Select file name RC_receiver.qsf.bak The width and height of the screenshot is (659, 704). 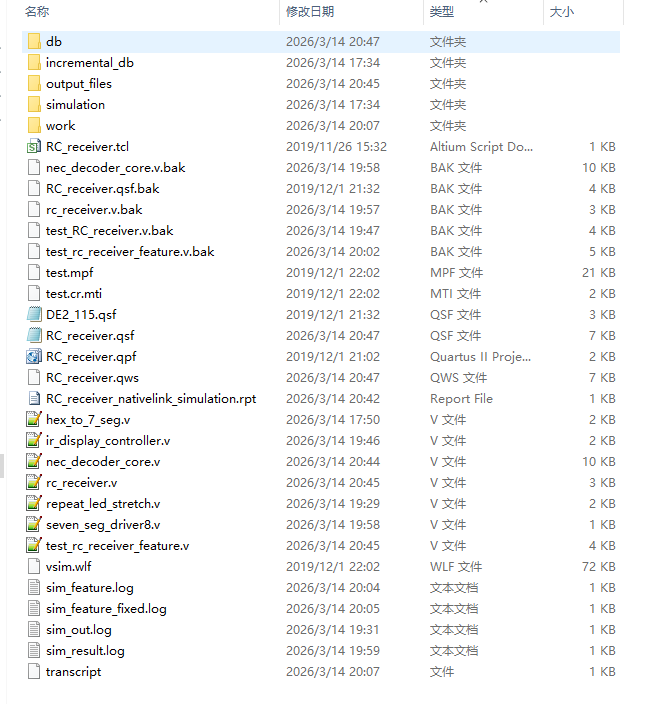tap(102, 189)
